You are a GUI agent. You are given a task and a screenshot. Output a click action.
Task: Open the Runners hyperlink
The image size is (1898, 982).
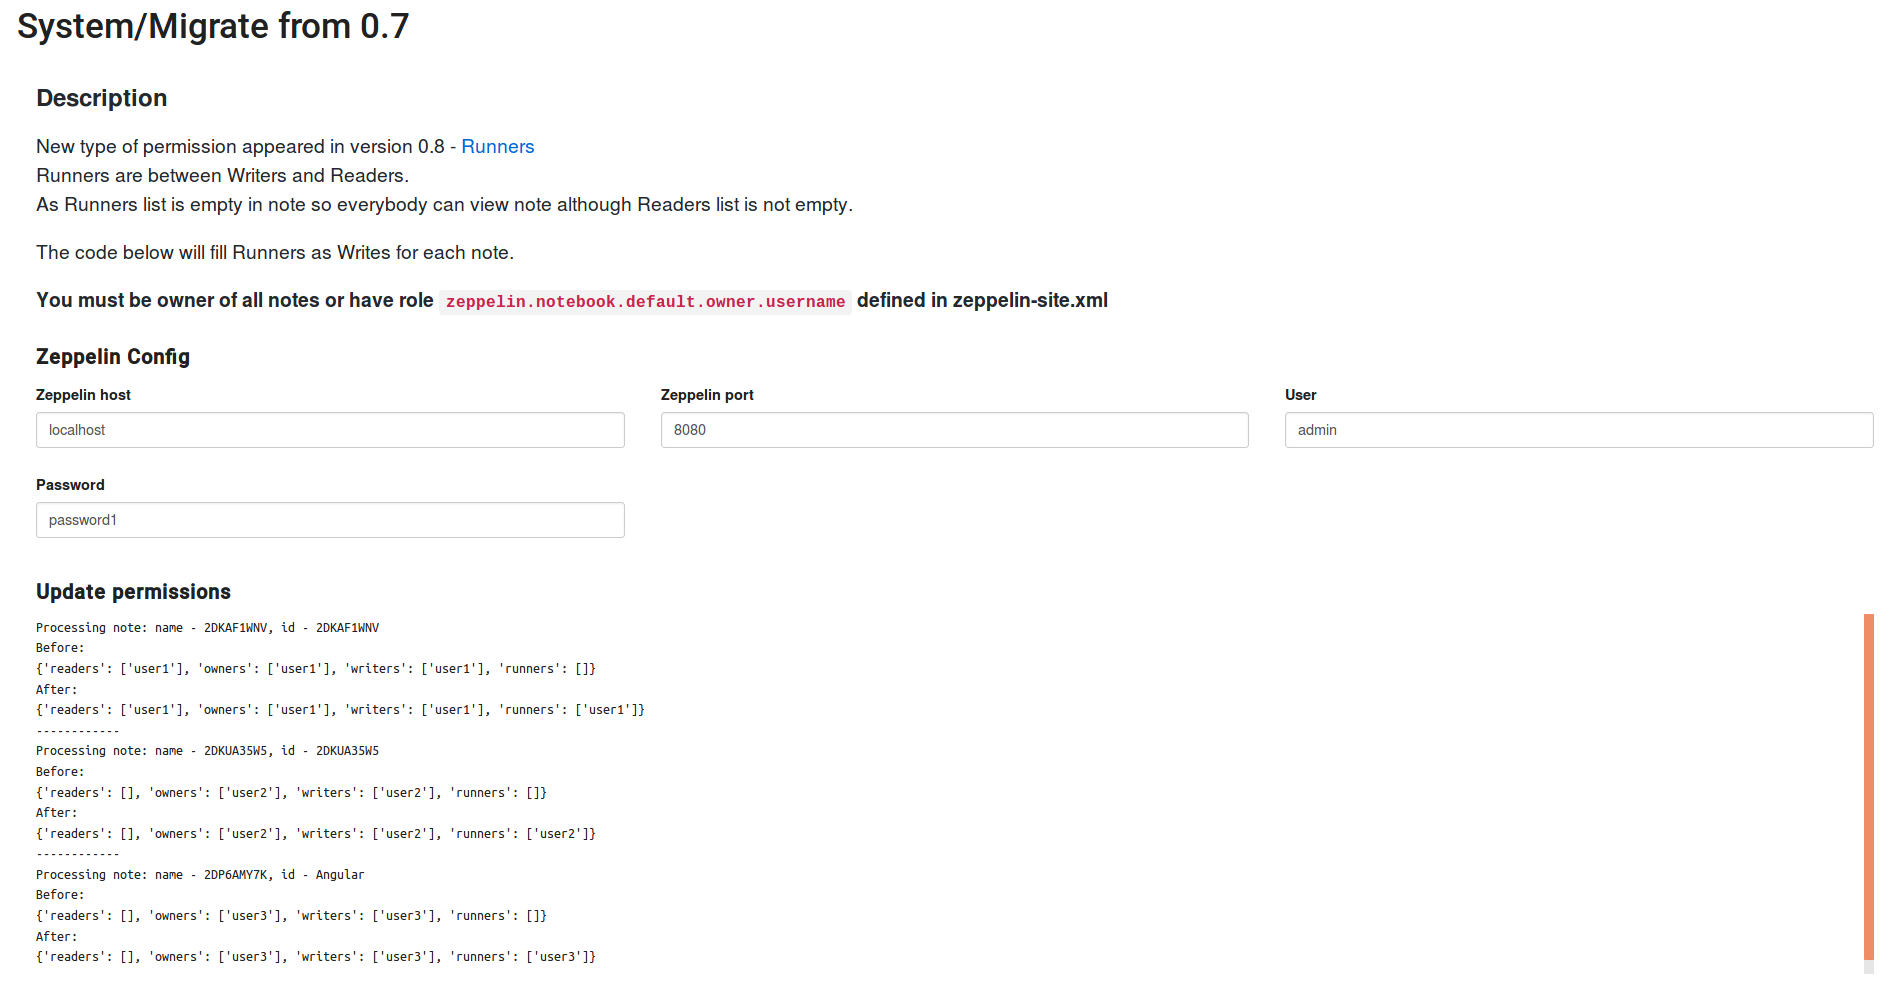point(497,147)
